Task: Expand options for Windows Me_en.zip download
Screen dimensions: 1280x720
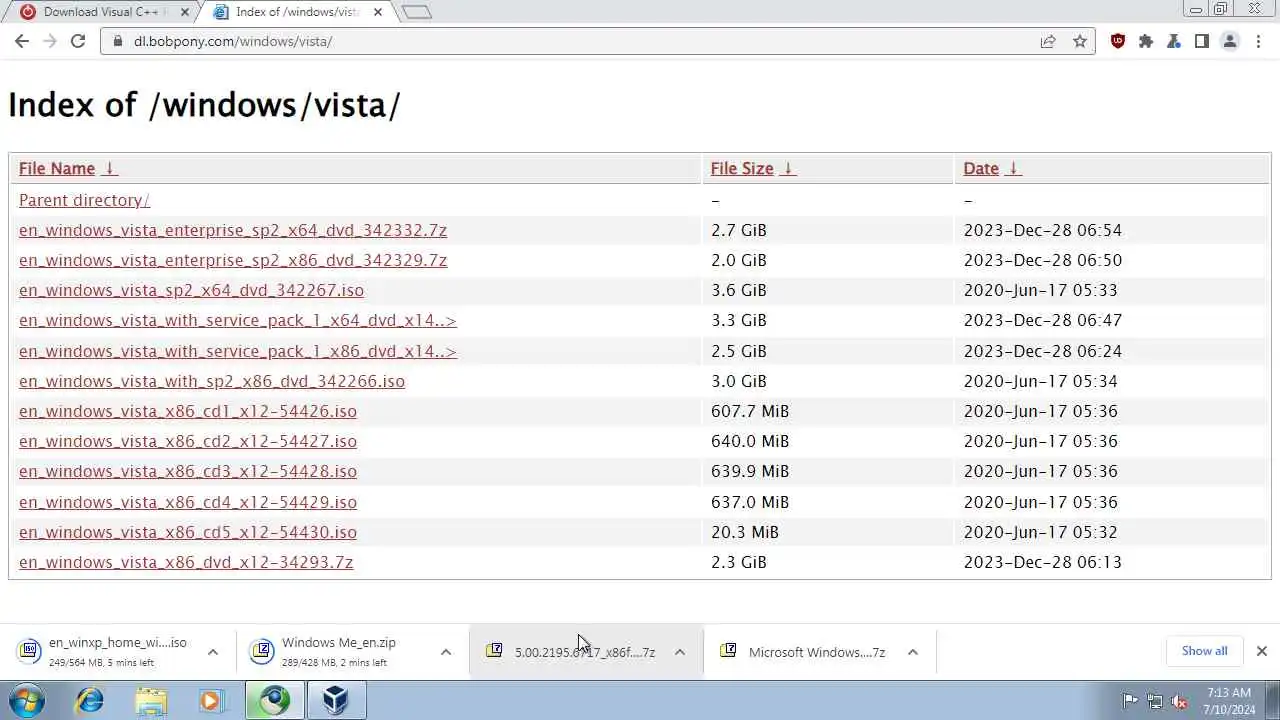Action: [446, 652]
